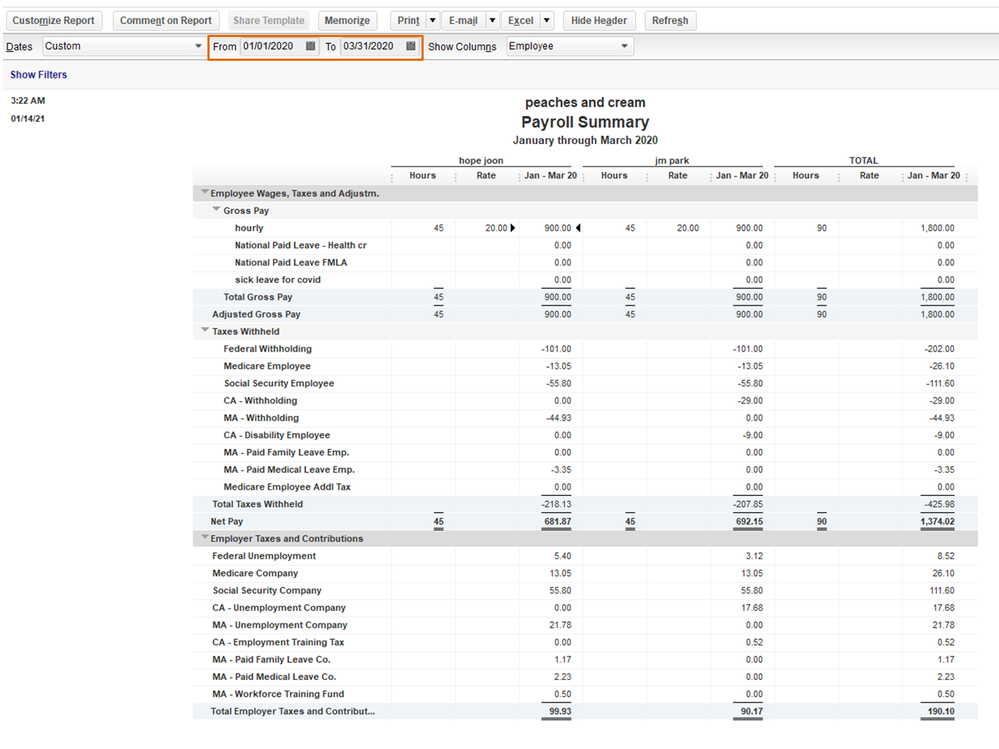Select the hourly row label
Image resolution: width=999 pixels, height=749 pixels.
[x=249, y=228]
